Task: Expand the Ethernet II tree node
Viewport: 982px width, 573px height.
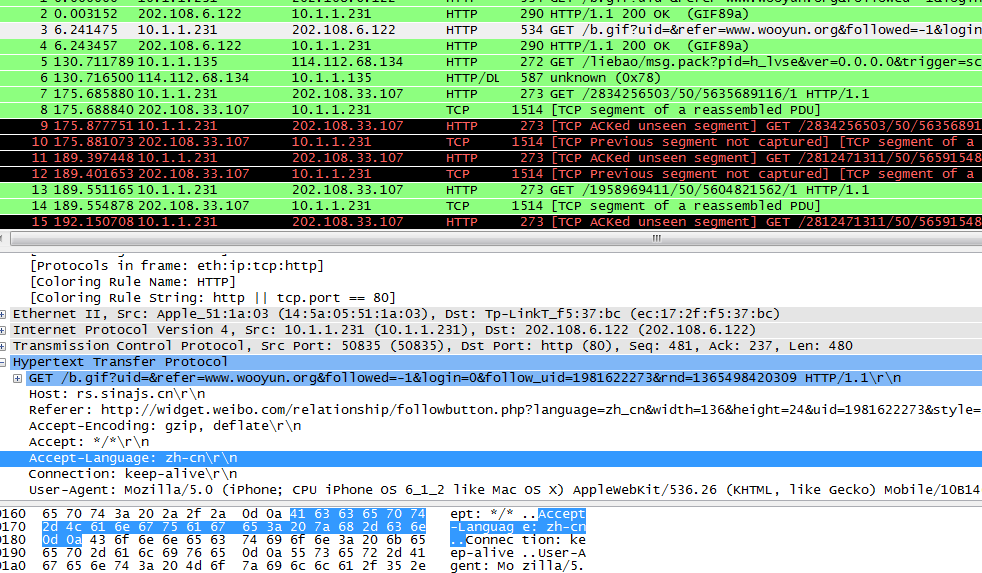Action: [x=5, y=314]
